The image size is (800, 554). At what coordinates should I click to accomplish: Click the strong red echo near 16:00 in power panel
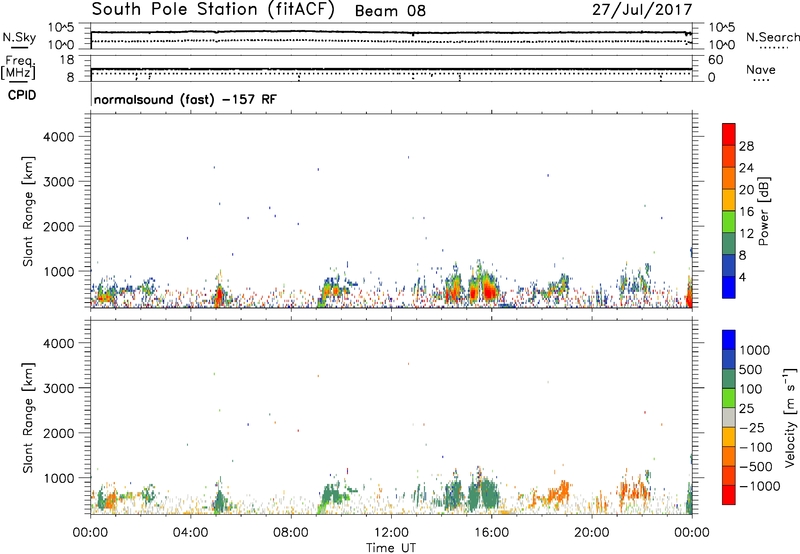(x=491, y=291)
